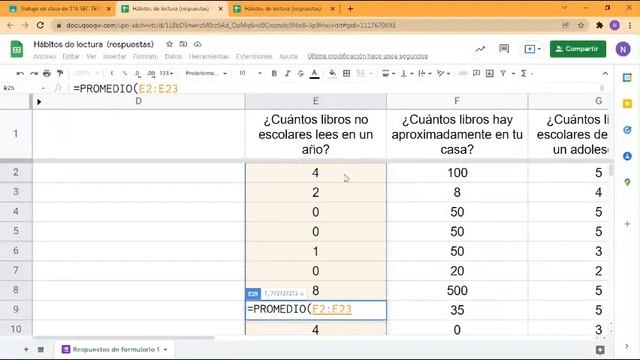Image resolution: width=640 pixels, height=360 pixels.
Task: Print the spreadsheet
Action: point(47,73)
